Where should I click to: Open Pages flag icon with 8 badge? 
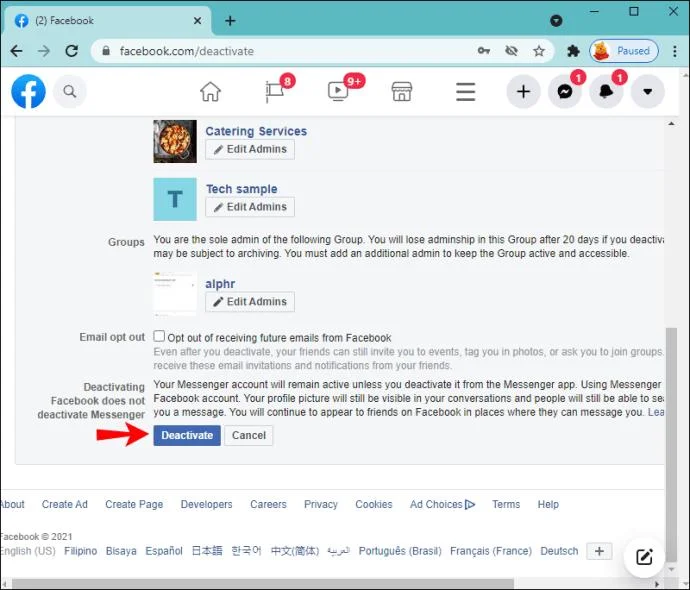[x=275, y=92]
